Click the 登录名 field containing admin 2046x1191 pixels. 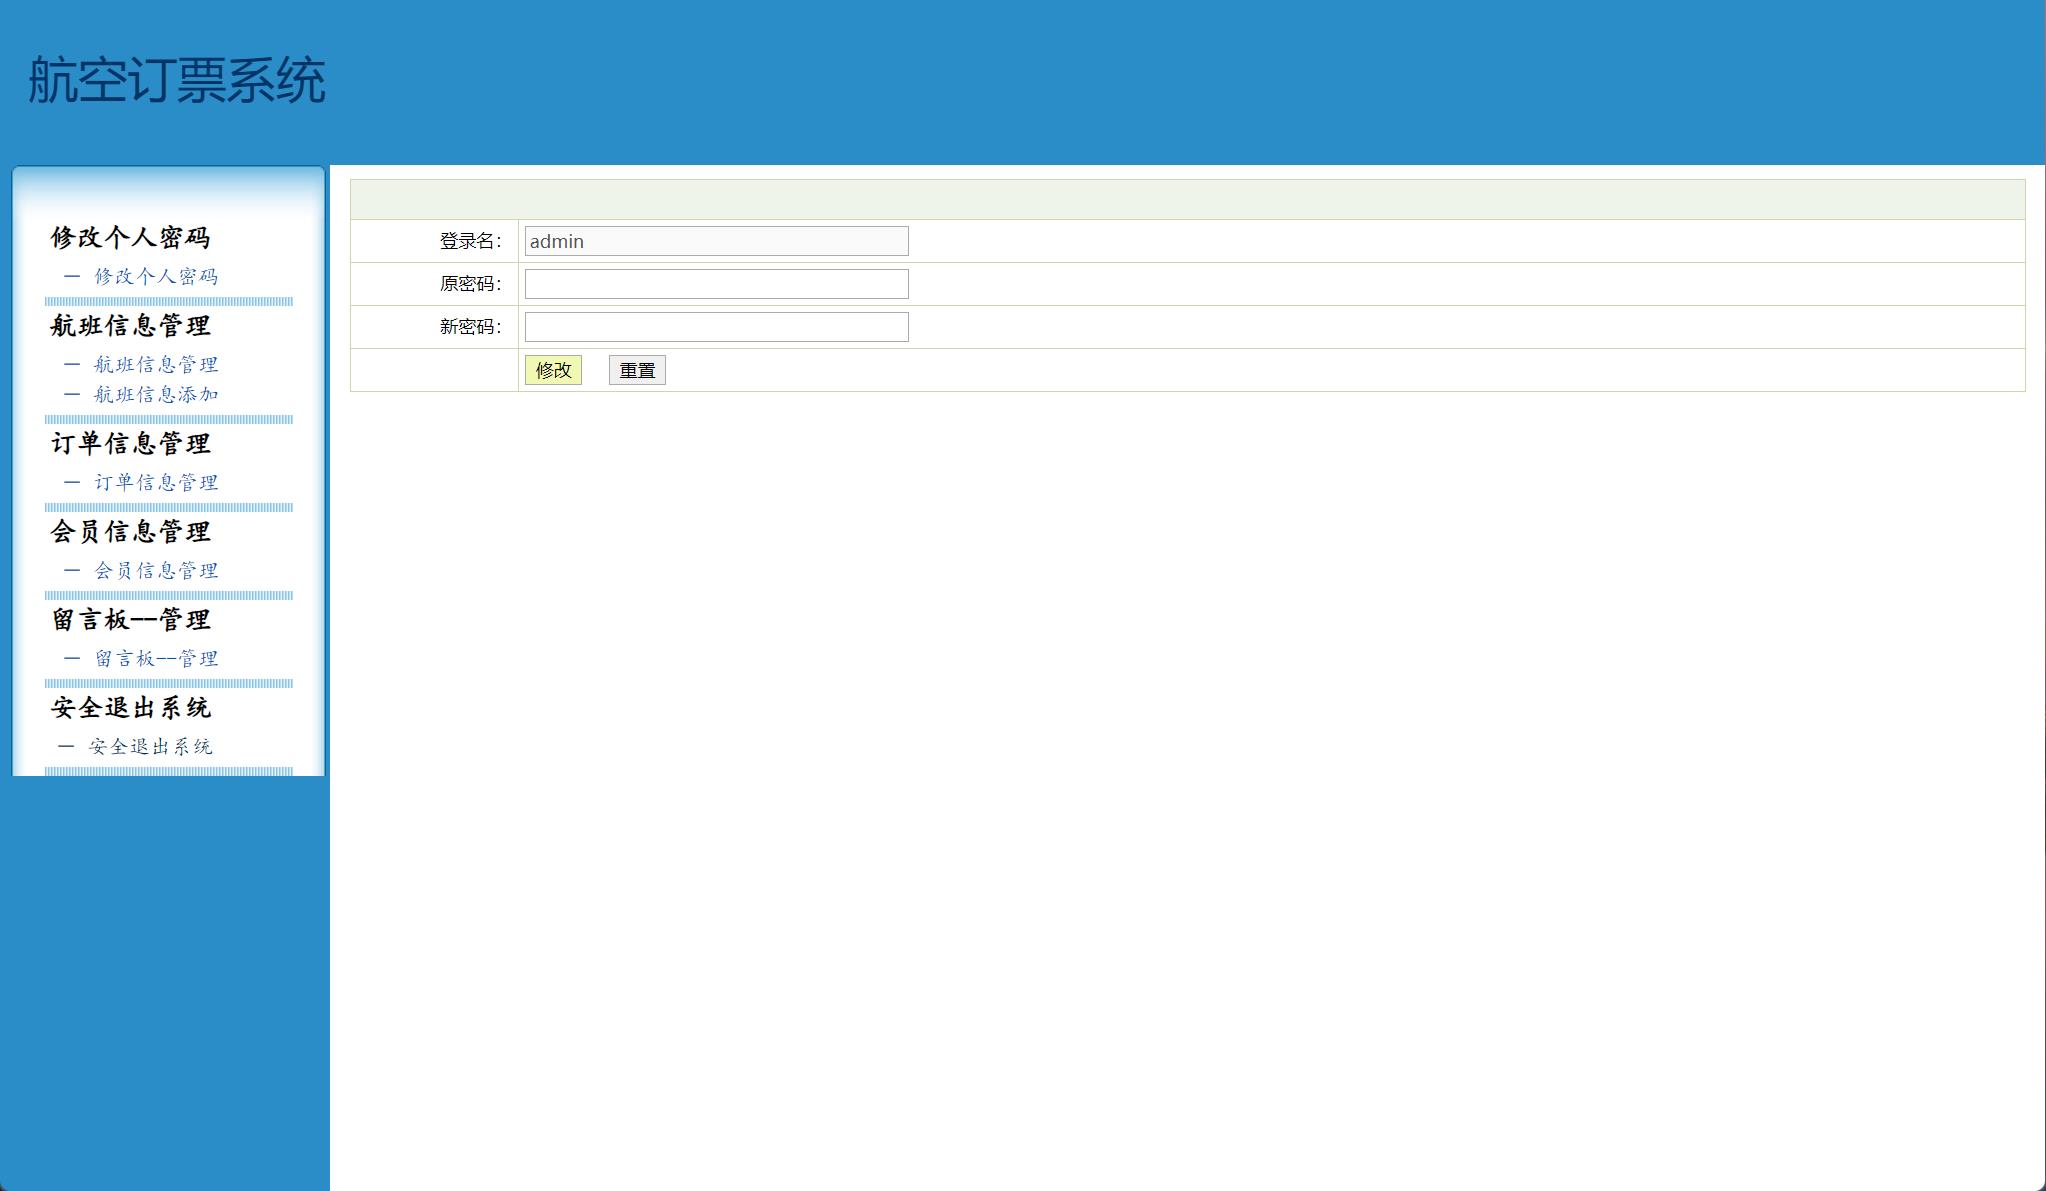click(x=716, y=241)
